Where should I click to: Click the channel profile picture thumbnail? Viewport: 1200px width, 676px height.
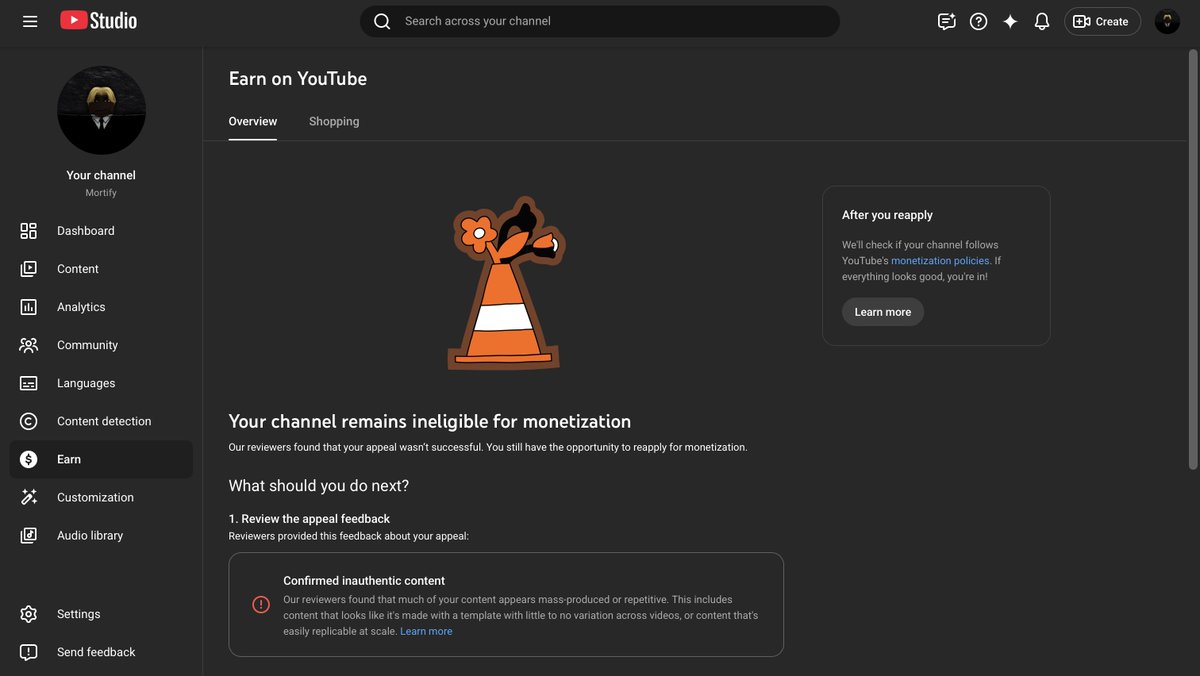[x=101, y=110]
